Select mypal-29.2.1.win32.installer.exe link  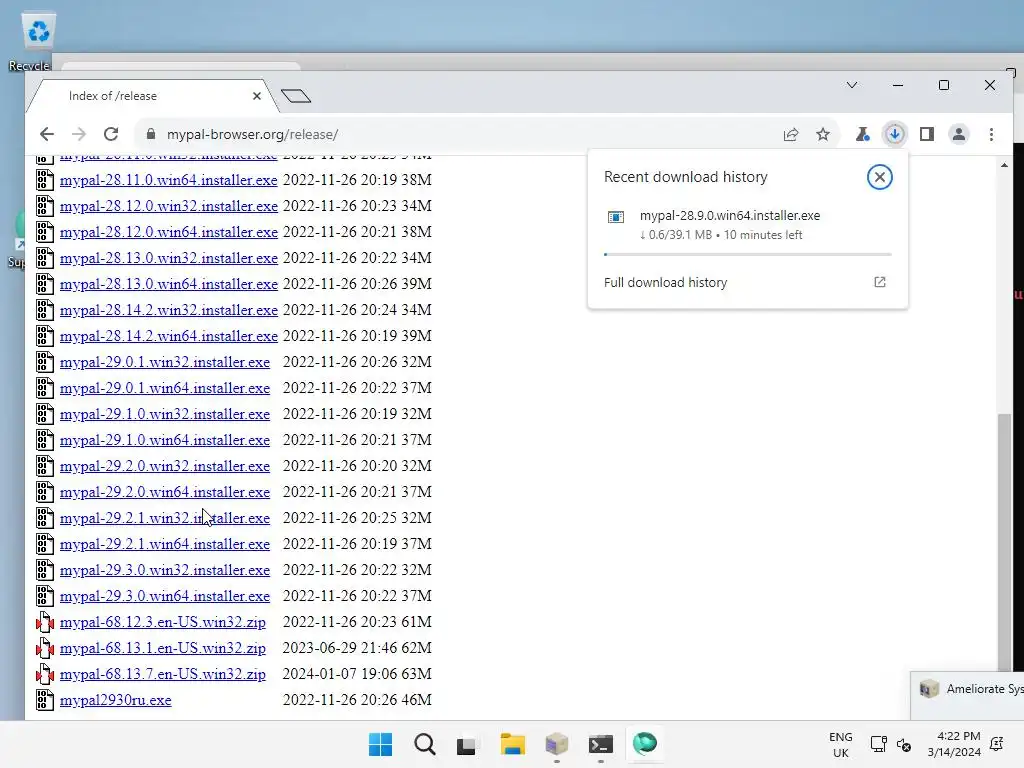pyautogui.click(x=165, y=519)
